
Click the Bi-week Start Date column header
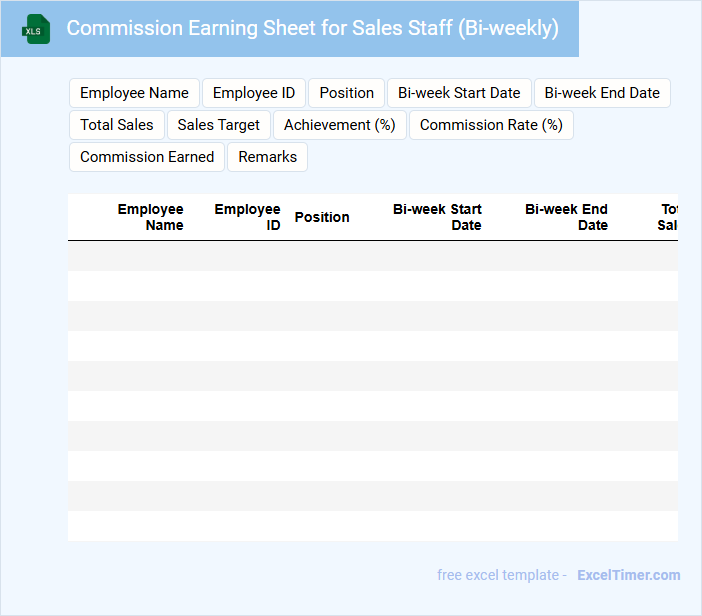click(x=437, y=217)
